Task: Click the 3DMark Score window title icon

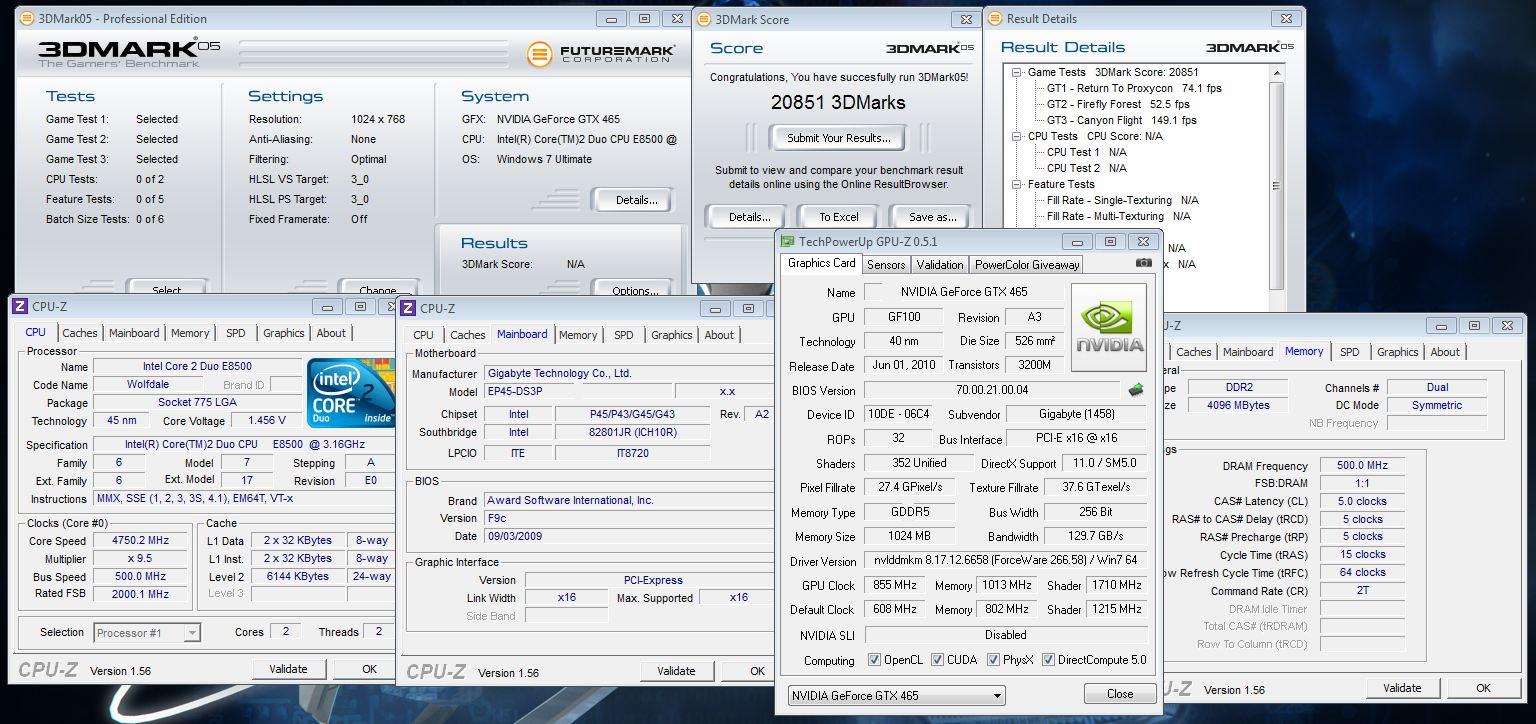Action: pyautogui.click(x=703, y=19)
